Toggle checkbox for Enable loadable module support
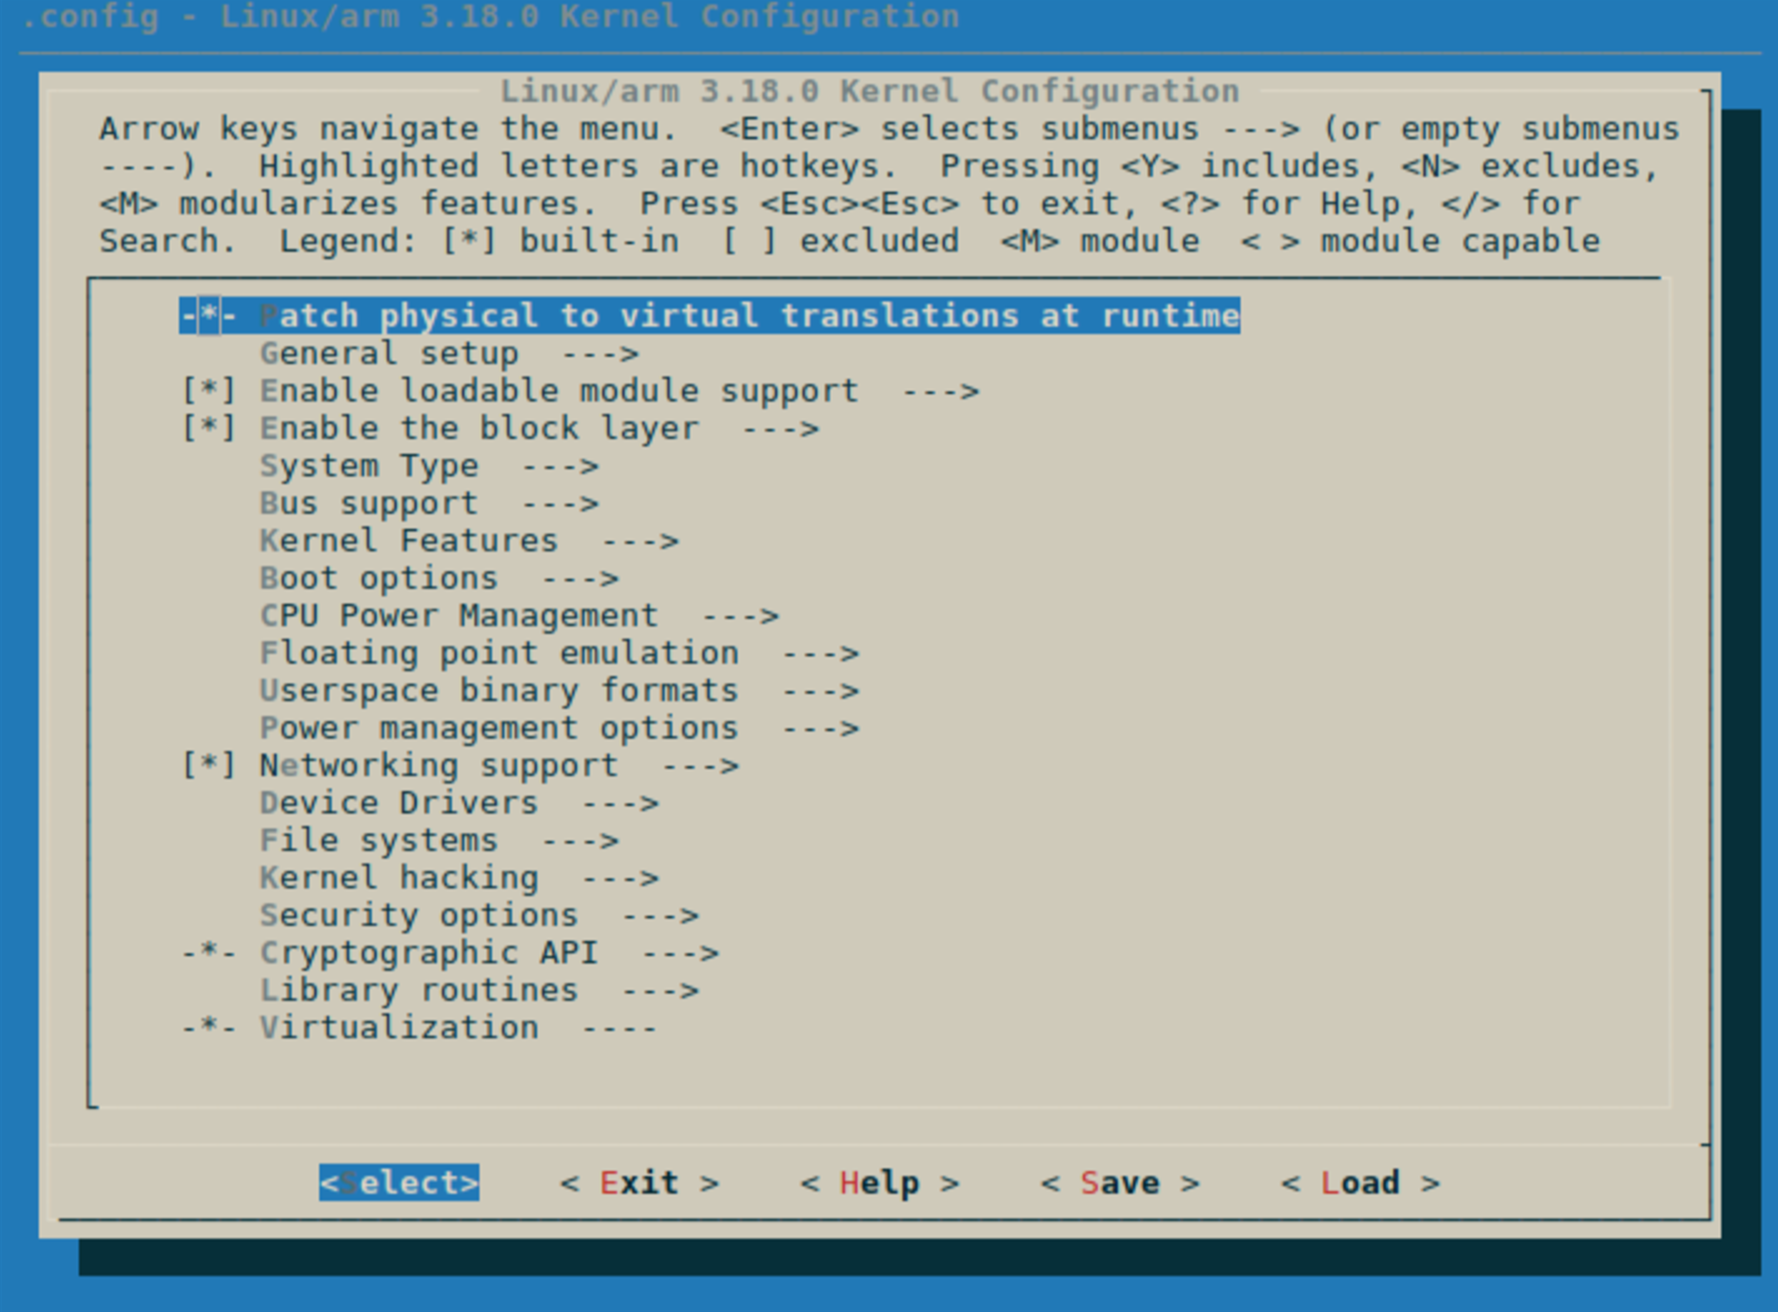The height and width of the screenshot is (1312, 1778). click(209, 391)
